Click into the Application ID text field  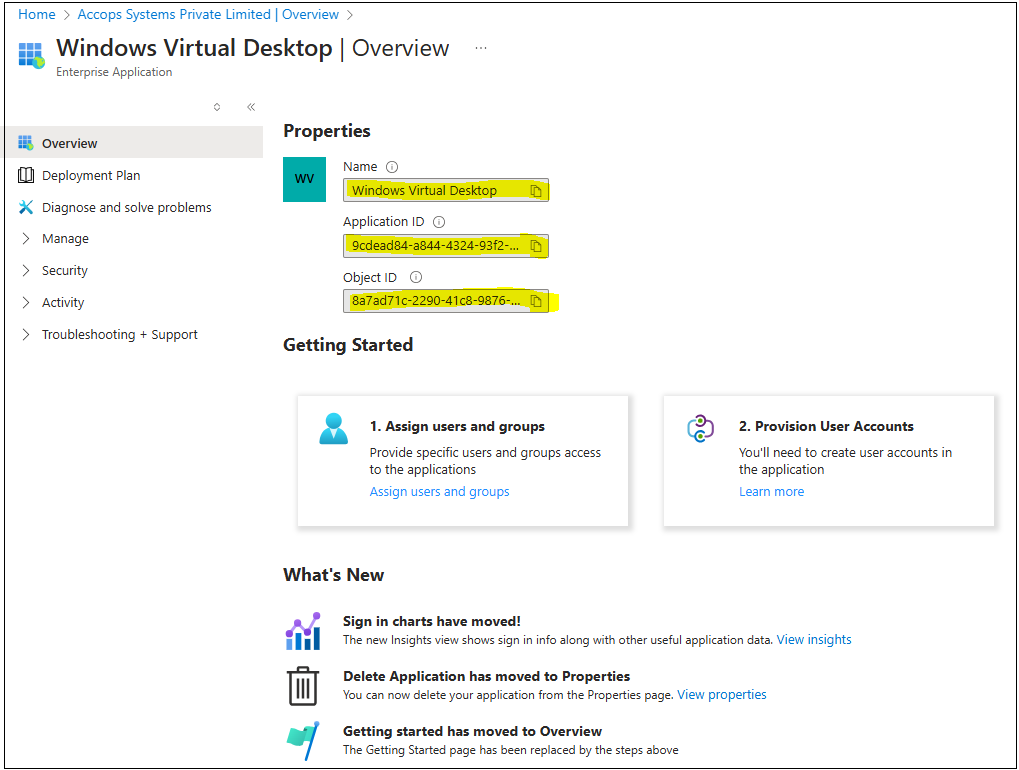tap(434, 246)
